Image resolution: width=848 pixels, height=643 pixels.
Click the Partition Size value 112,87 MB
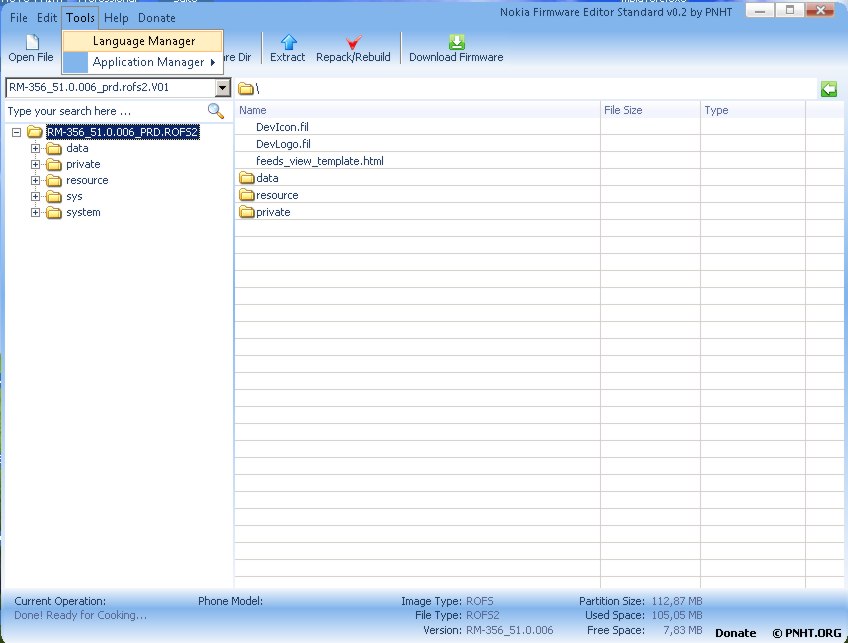click(677, 601)
